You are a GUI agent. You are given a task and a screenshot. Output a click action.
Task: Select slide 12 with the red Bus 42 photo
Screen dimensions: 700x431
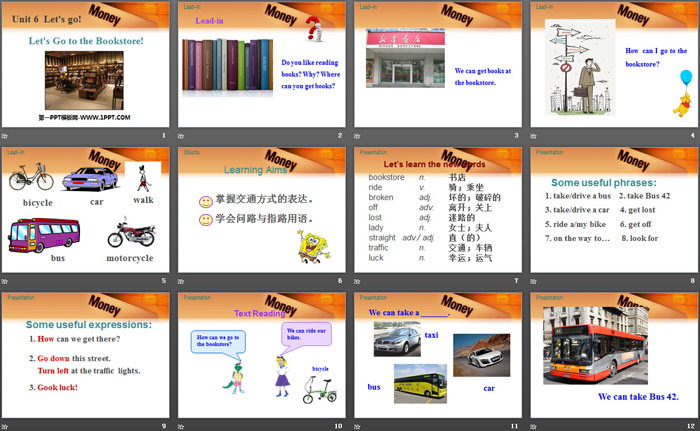click(613, 355)
